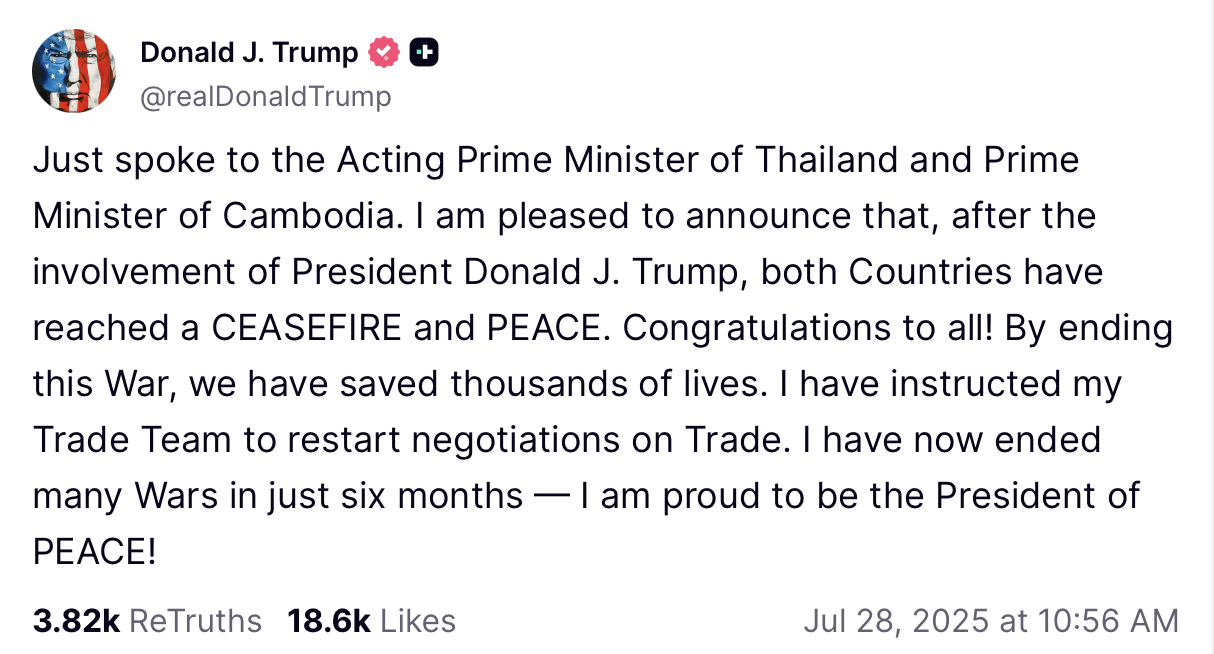This screenshot has width=1214, height=654.
Task: Visit the @realDonaldTrump handle link
Action: pyautogui.click(x=266, y=96)
